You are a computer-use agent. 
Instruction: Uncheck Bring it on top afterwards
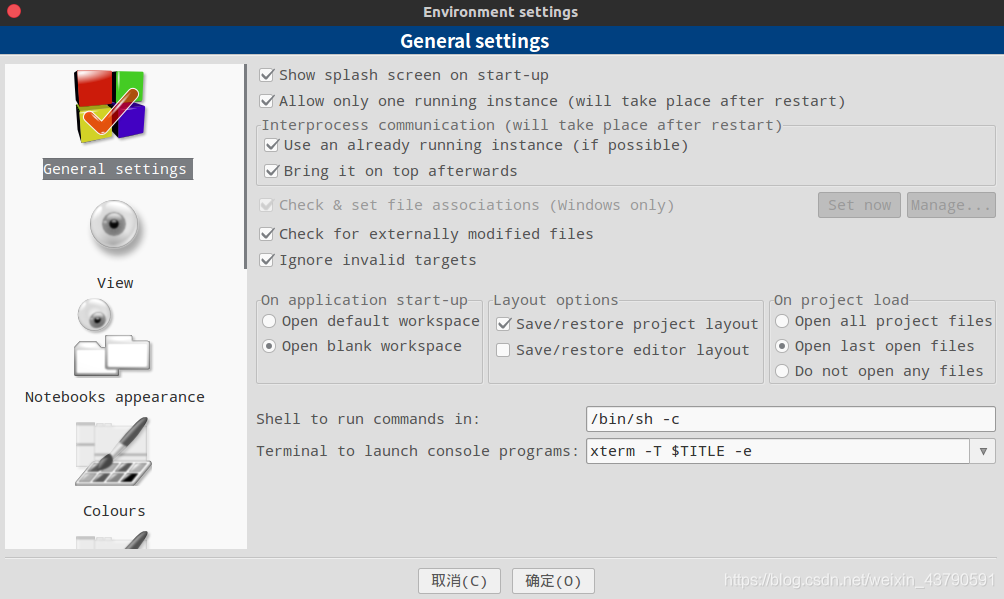[x=271, y=171]
